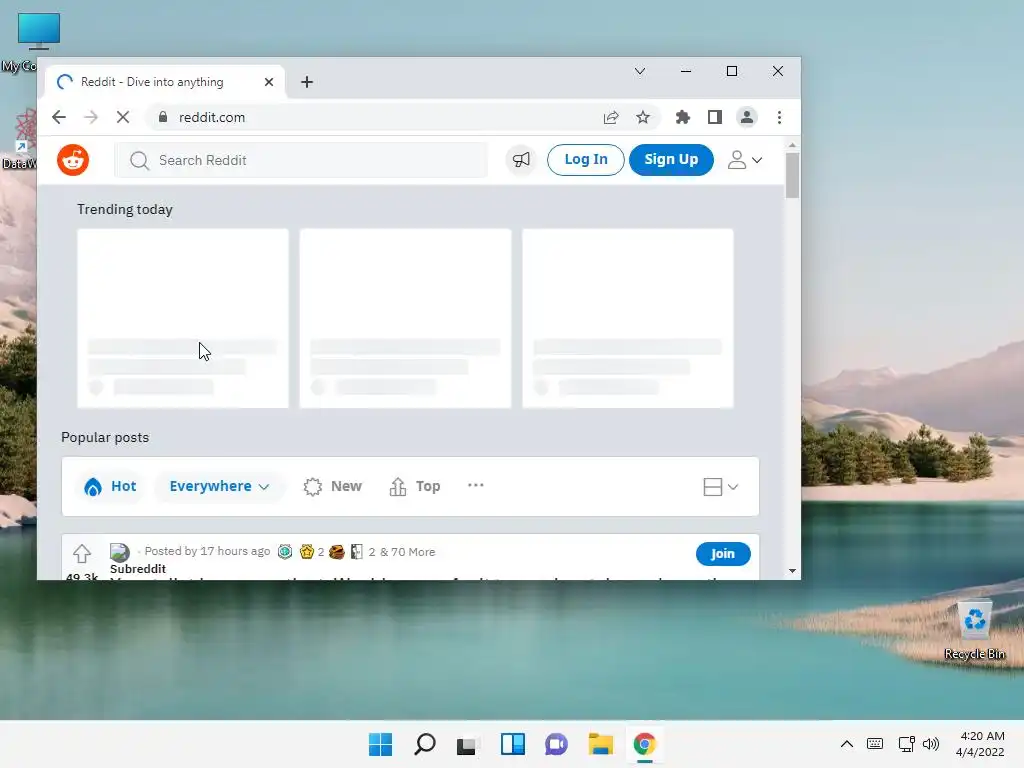1024x768 pixels.
Task: Go back with Chrome back arrow
Action: [59, 118]
